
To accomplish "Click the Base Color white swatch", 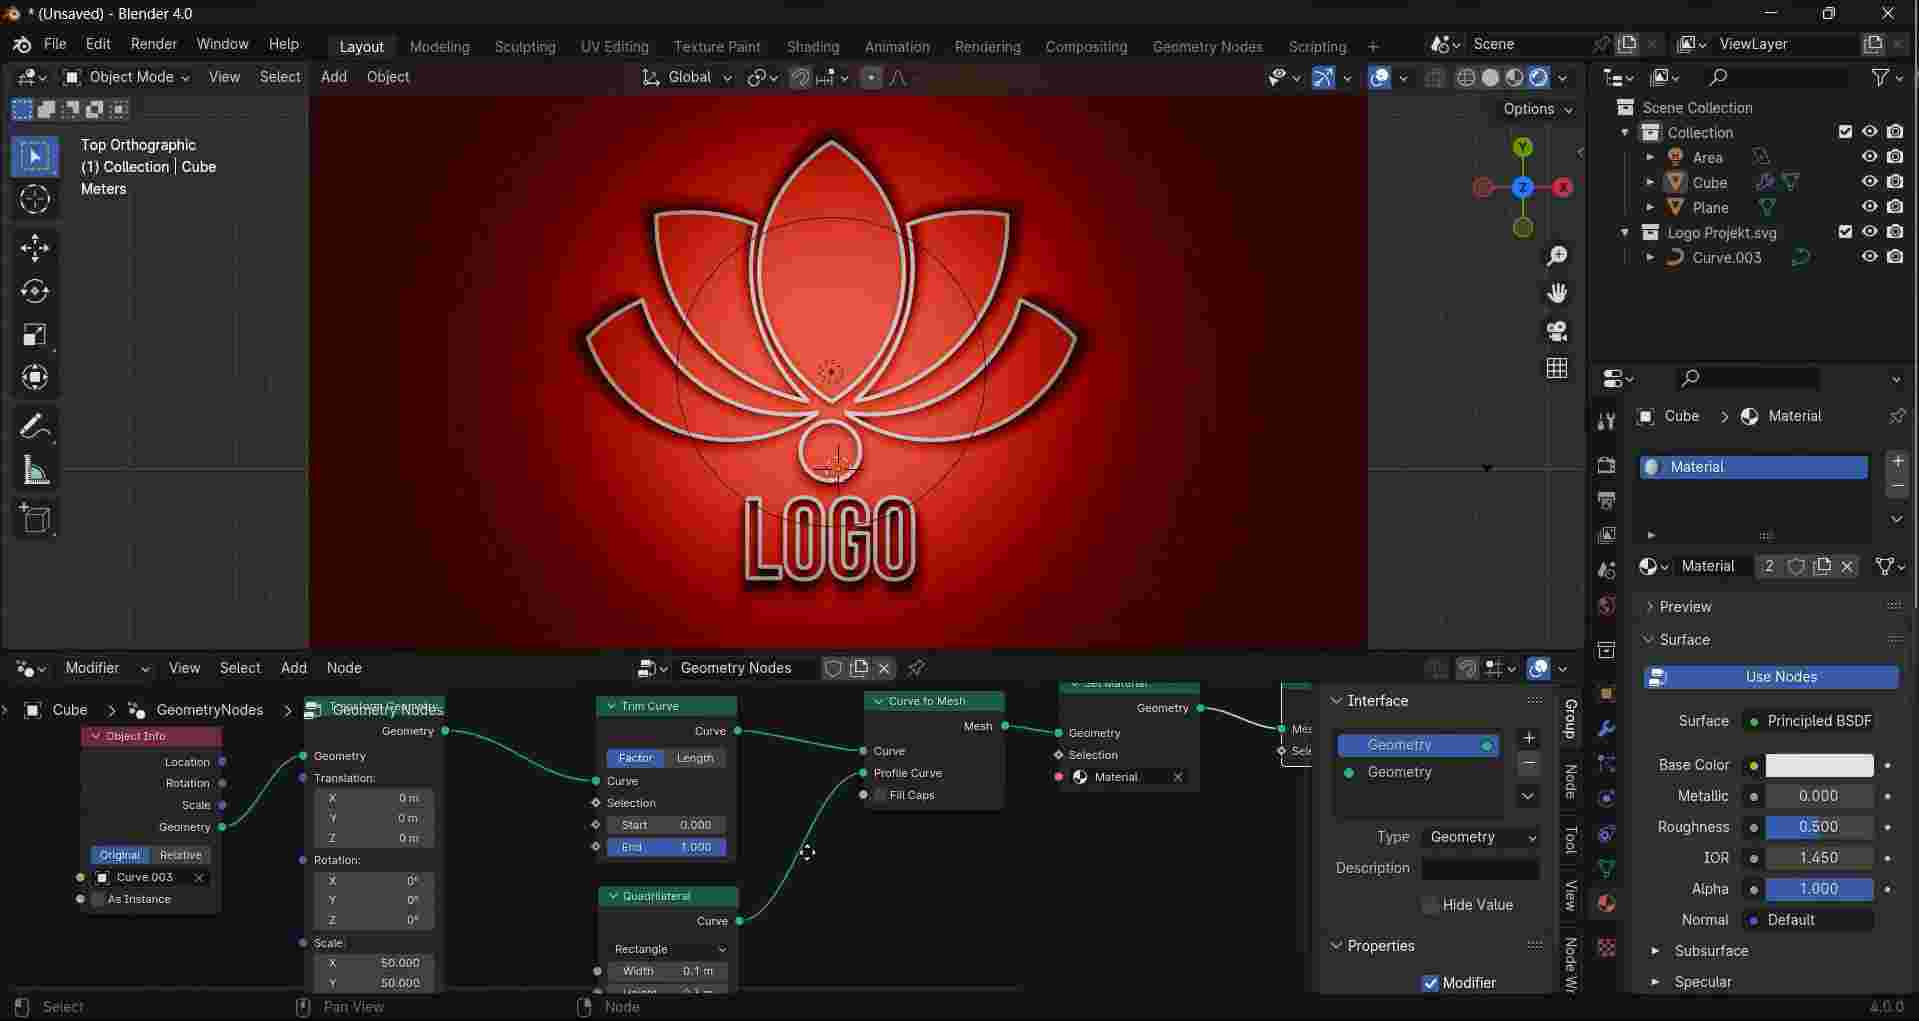I will point(1819,765).
